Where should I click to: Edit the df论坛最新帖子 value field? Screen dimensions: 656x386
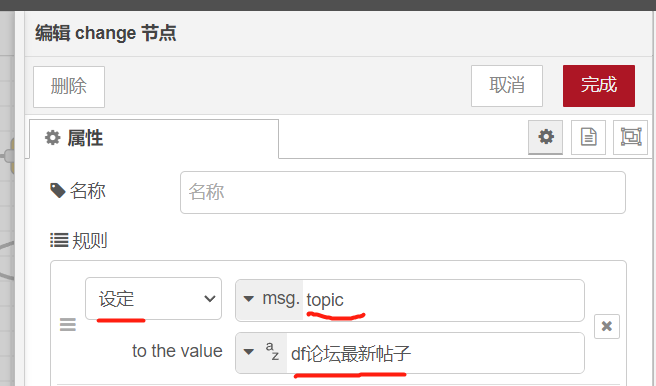pyautogui.click(x=435, y=353)
